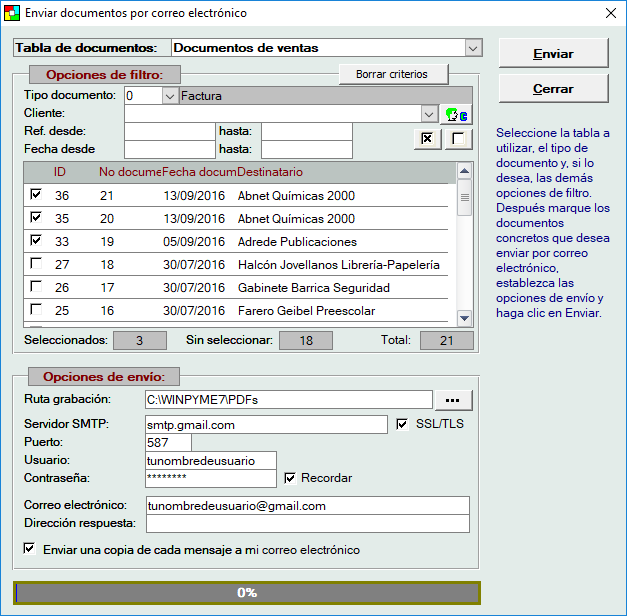Screen dimensions: 627x616
Task: Expand the Cliente dropdown list
Action: click(429, 114)
